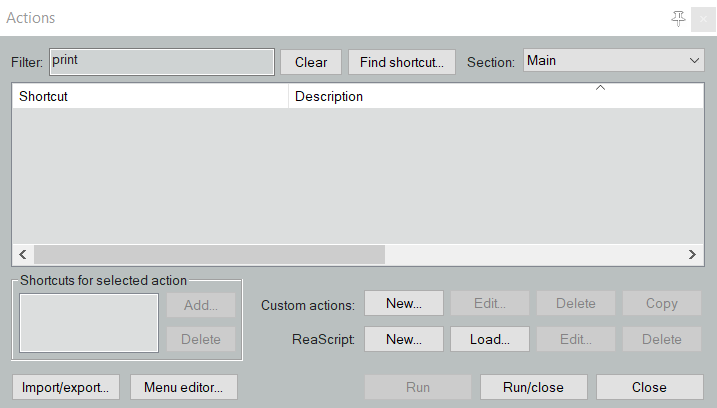Click the horizontal scrollbar thumb

pos(208,255)
